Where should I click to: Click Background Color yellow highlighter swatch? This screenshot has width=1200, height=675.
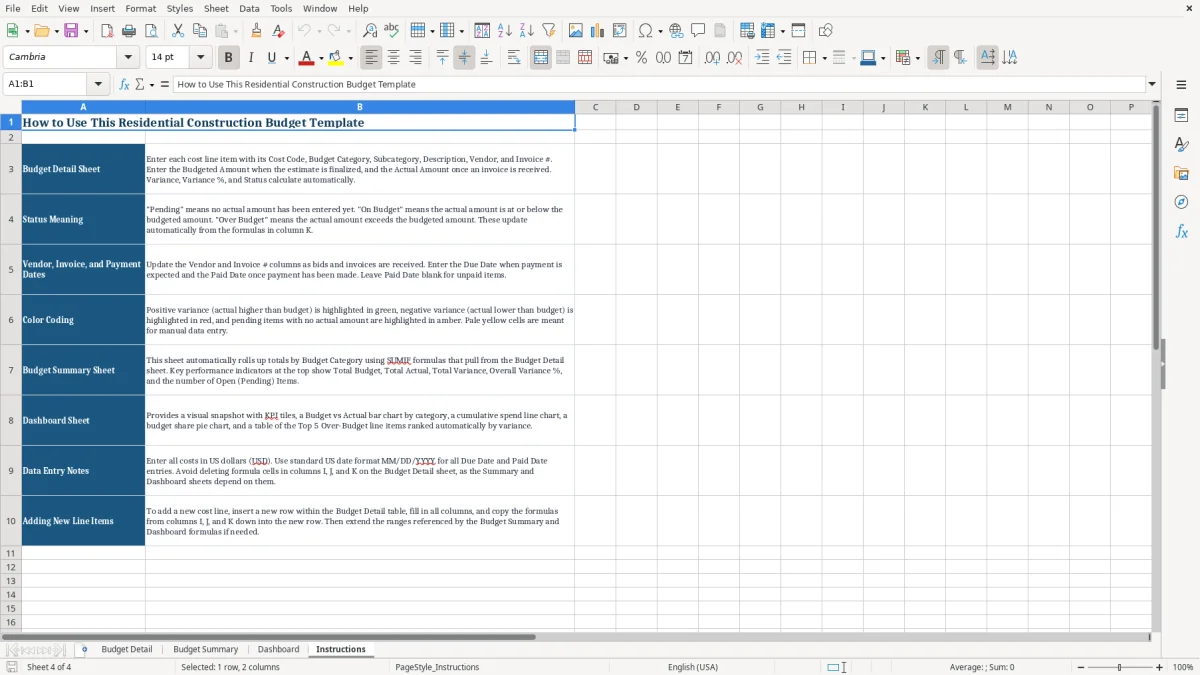[336, 58]
